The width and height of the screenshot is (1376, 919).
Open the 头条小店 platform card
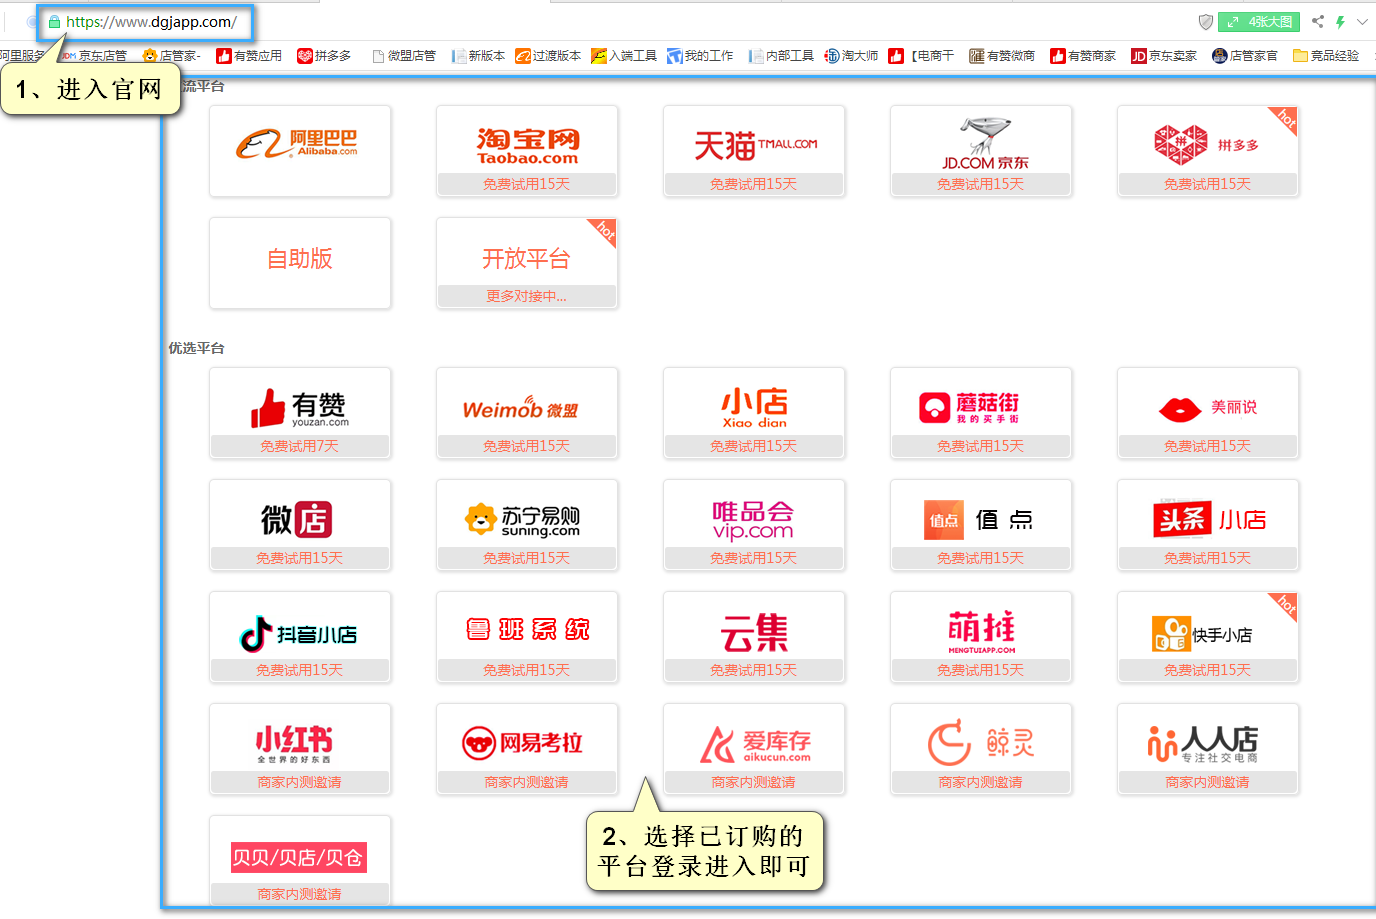click(x=1208, y=525)
